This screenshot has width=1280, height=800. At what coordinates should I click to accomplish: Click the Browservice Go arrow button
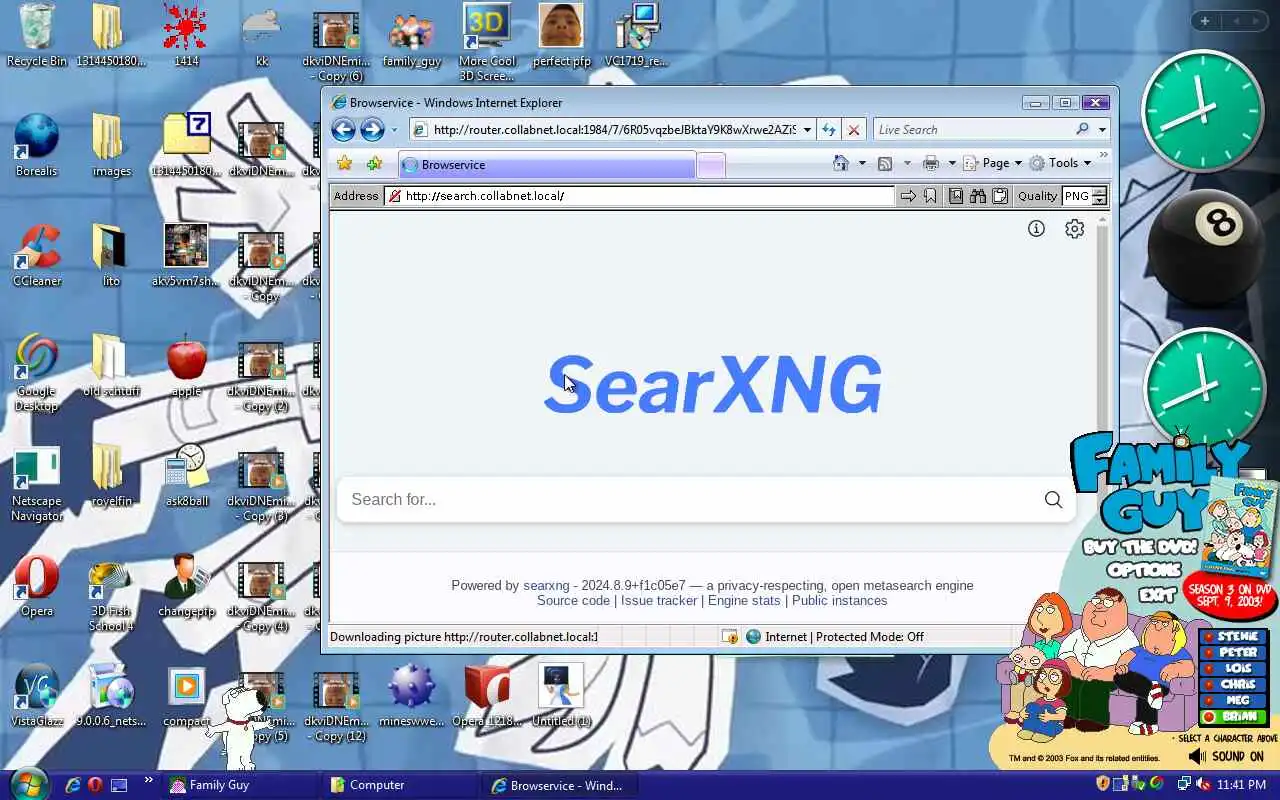point(908,196)
